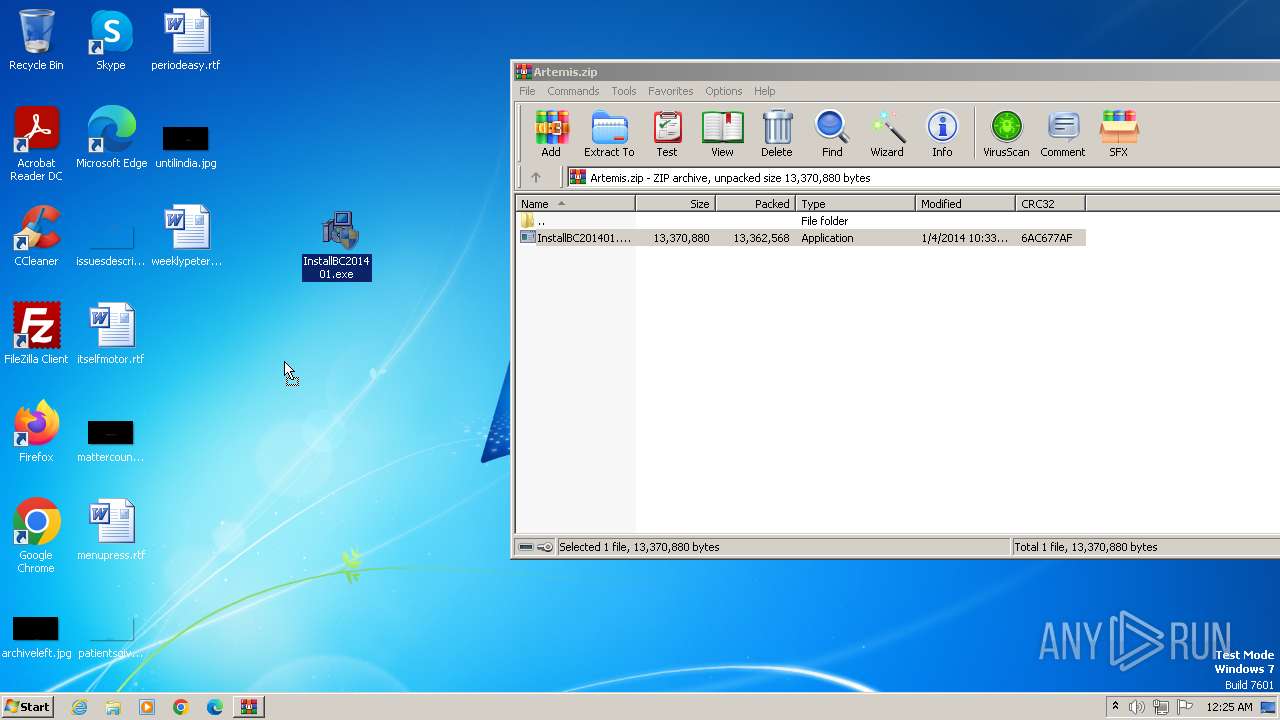Select InstallBC201401 file in archive list

point(800,238)
